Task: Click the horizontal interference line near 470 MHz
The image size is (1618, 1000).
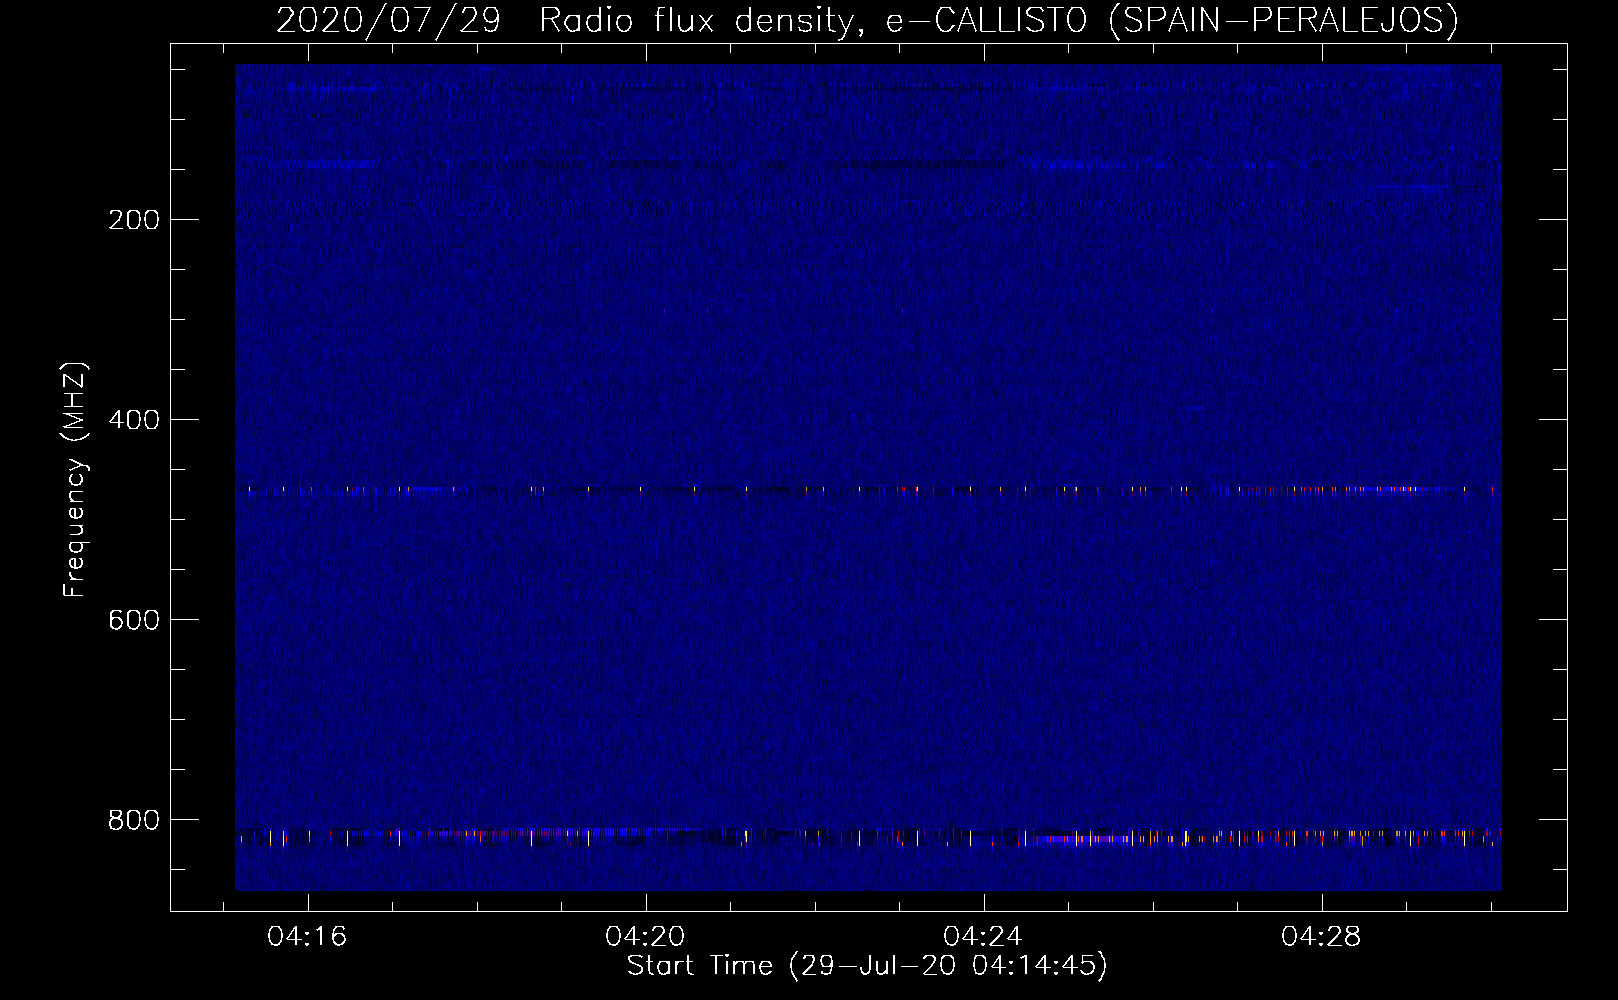Action: pyautogui.click(x=868, y=490)
